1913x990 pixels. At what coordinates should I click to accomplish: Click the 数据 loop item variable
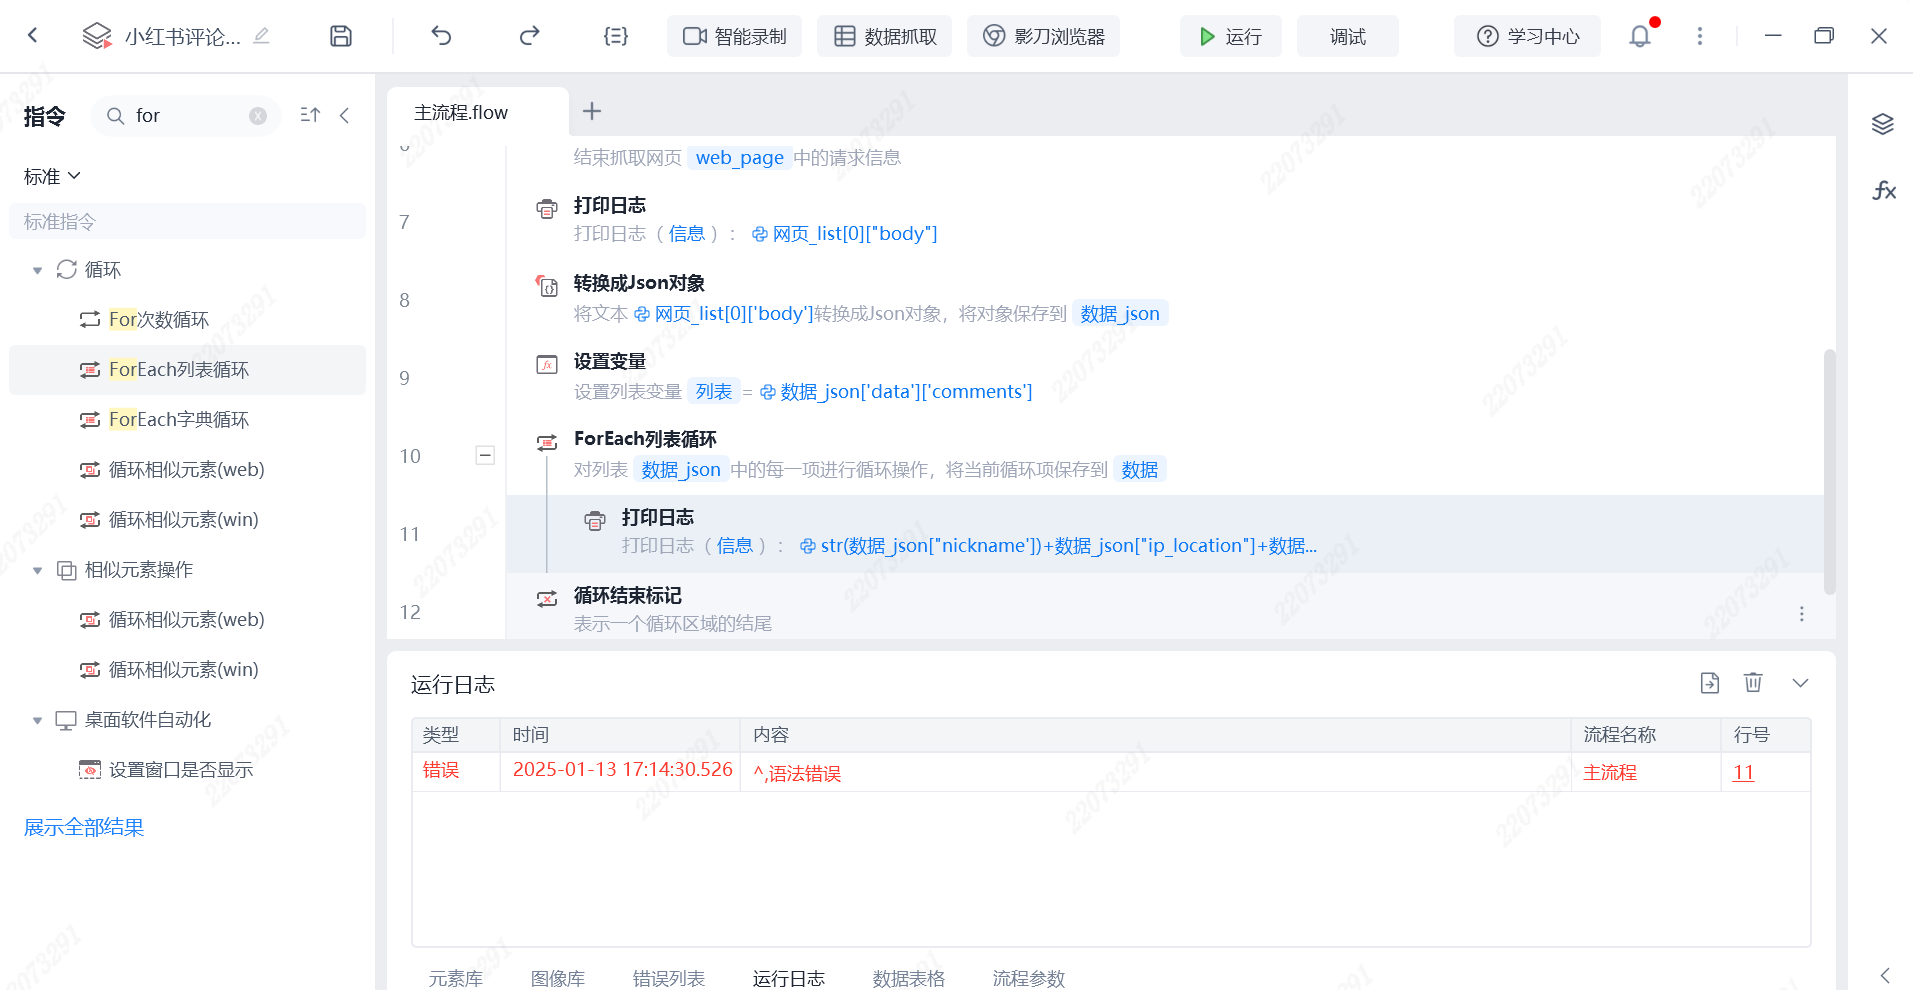[1139, 470]
